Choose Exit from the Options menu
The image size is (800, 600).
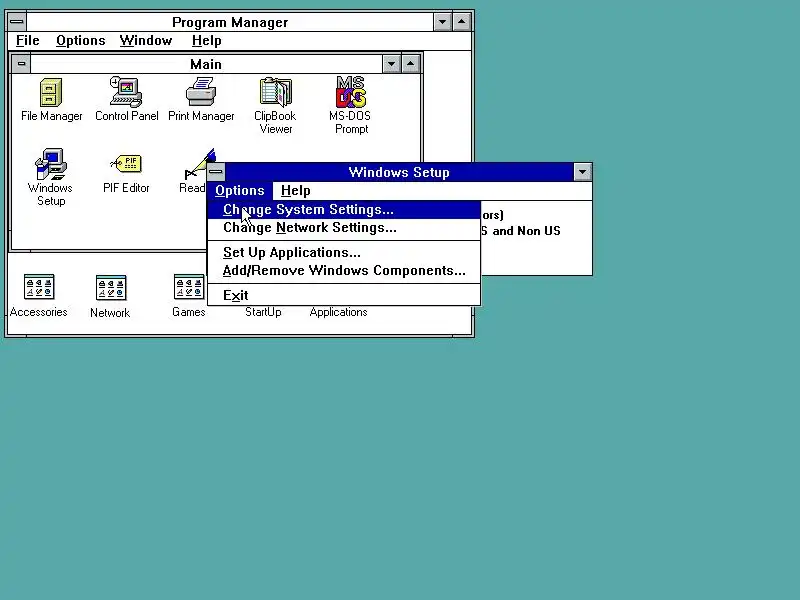344,295
